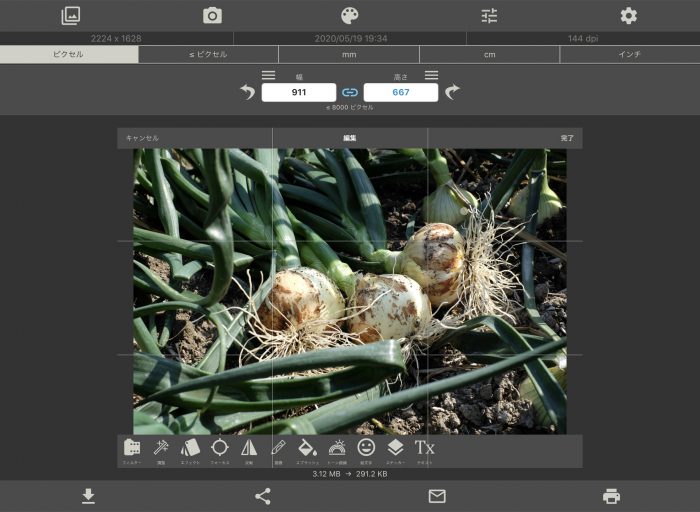
Task: Open the color palette icon
Action: coord(350,16)
